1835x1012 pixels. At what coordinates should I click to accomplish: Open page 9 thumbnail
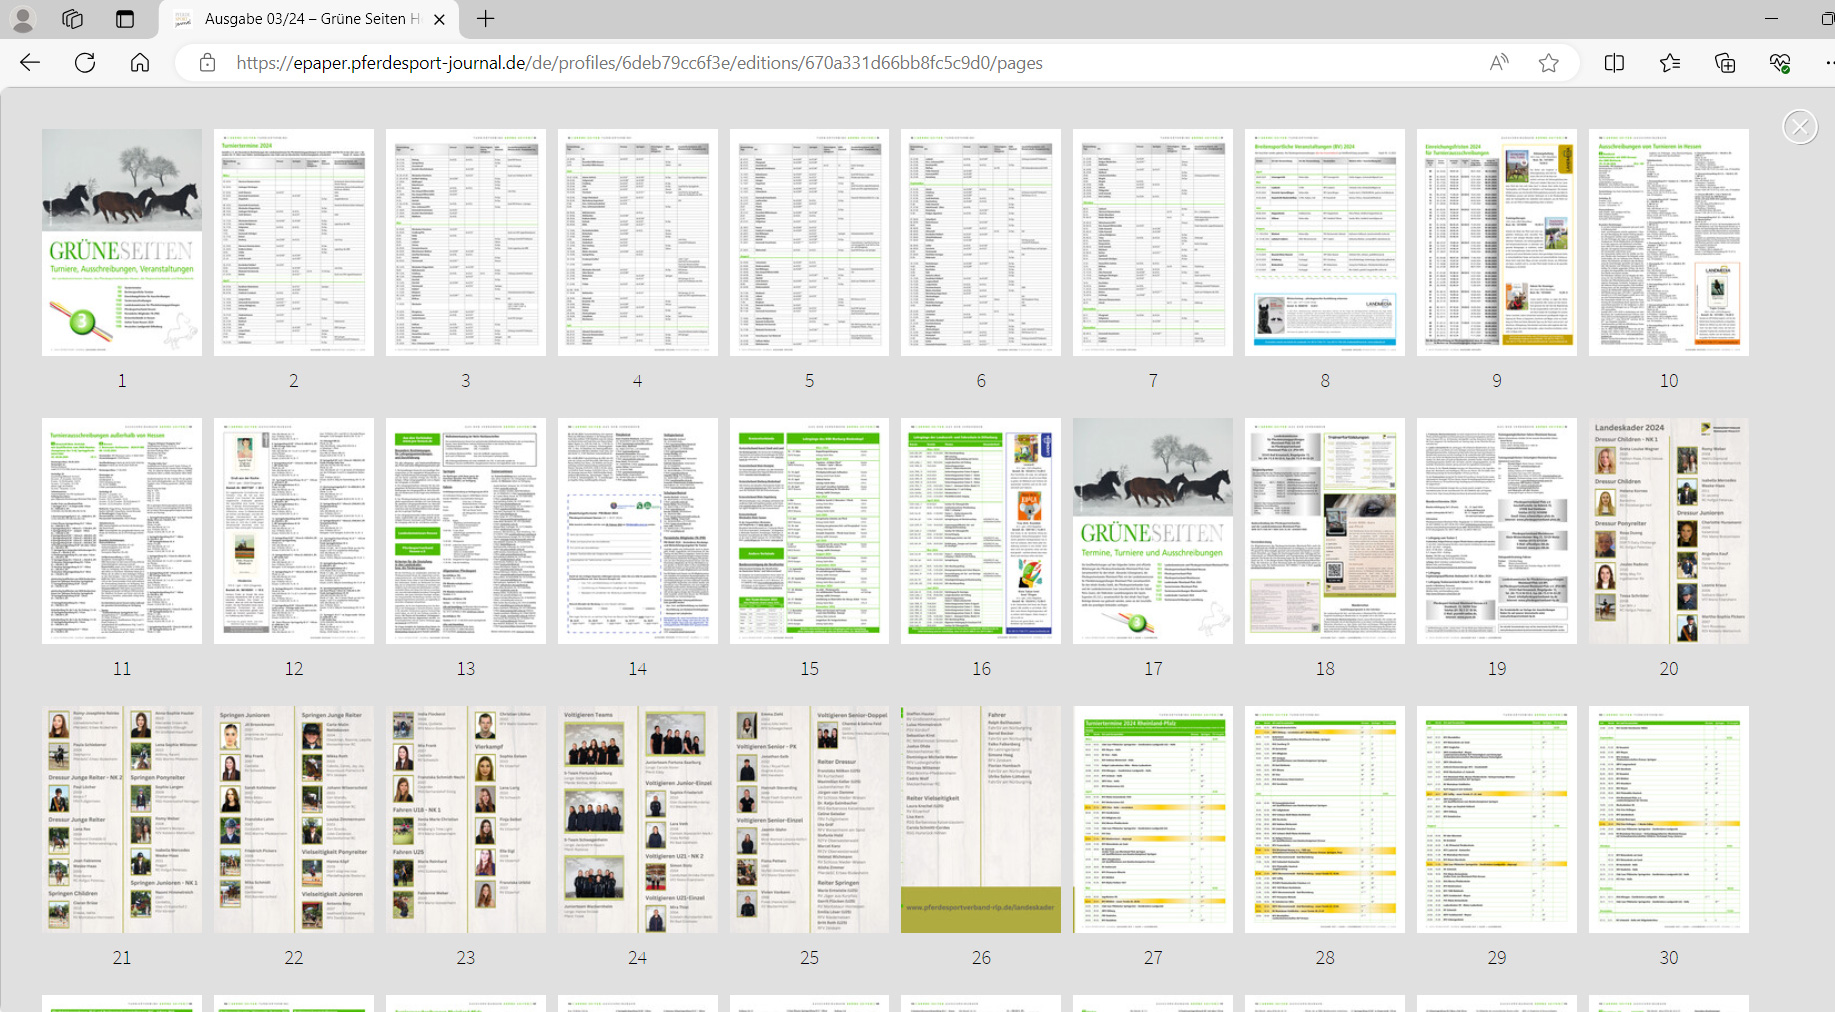[1497, 242]
